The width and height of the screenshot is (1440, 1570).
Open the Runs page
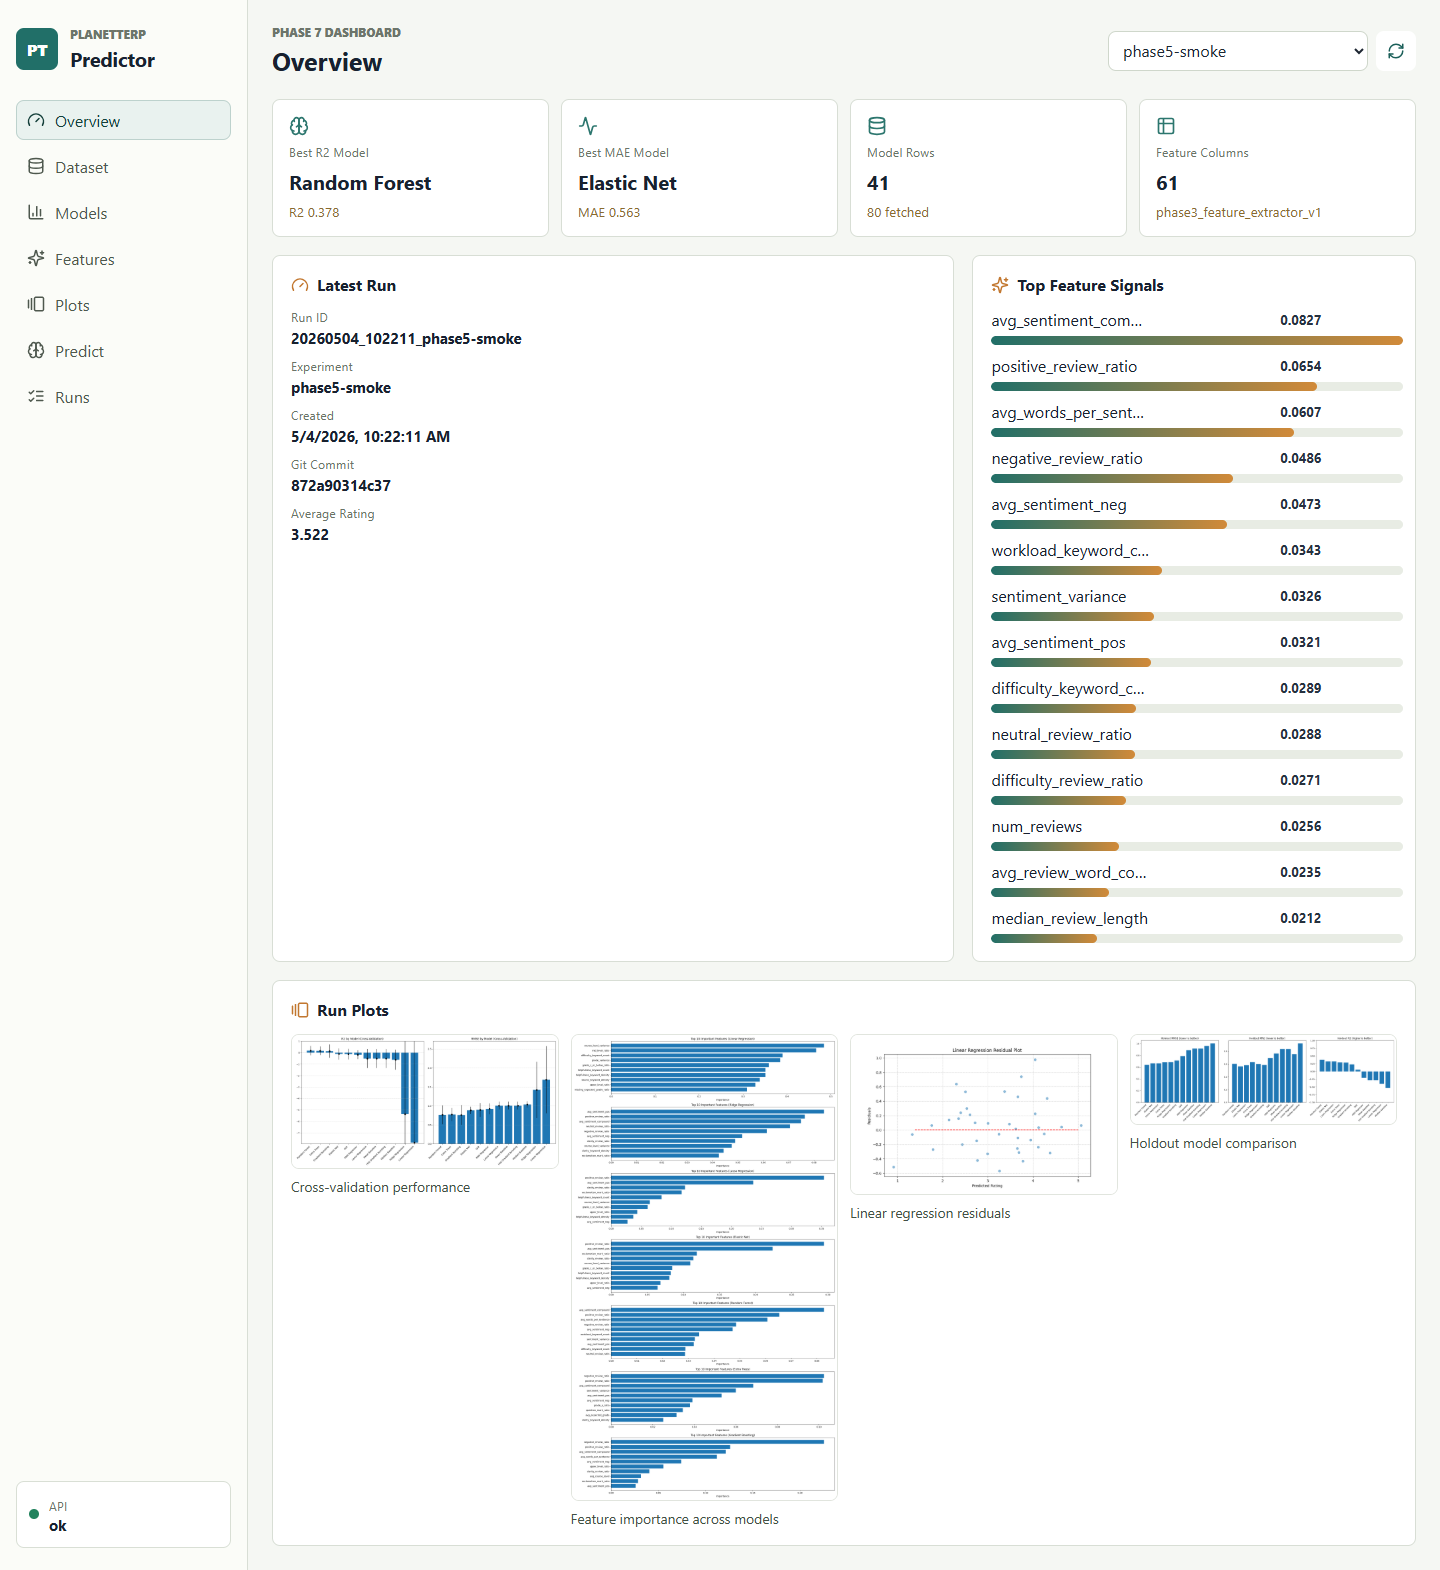pos(123,396)
